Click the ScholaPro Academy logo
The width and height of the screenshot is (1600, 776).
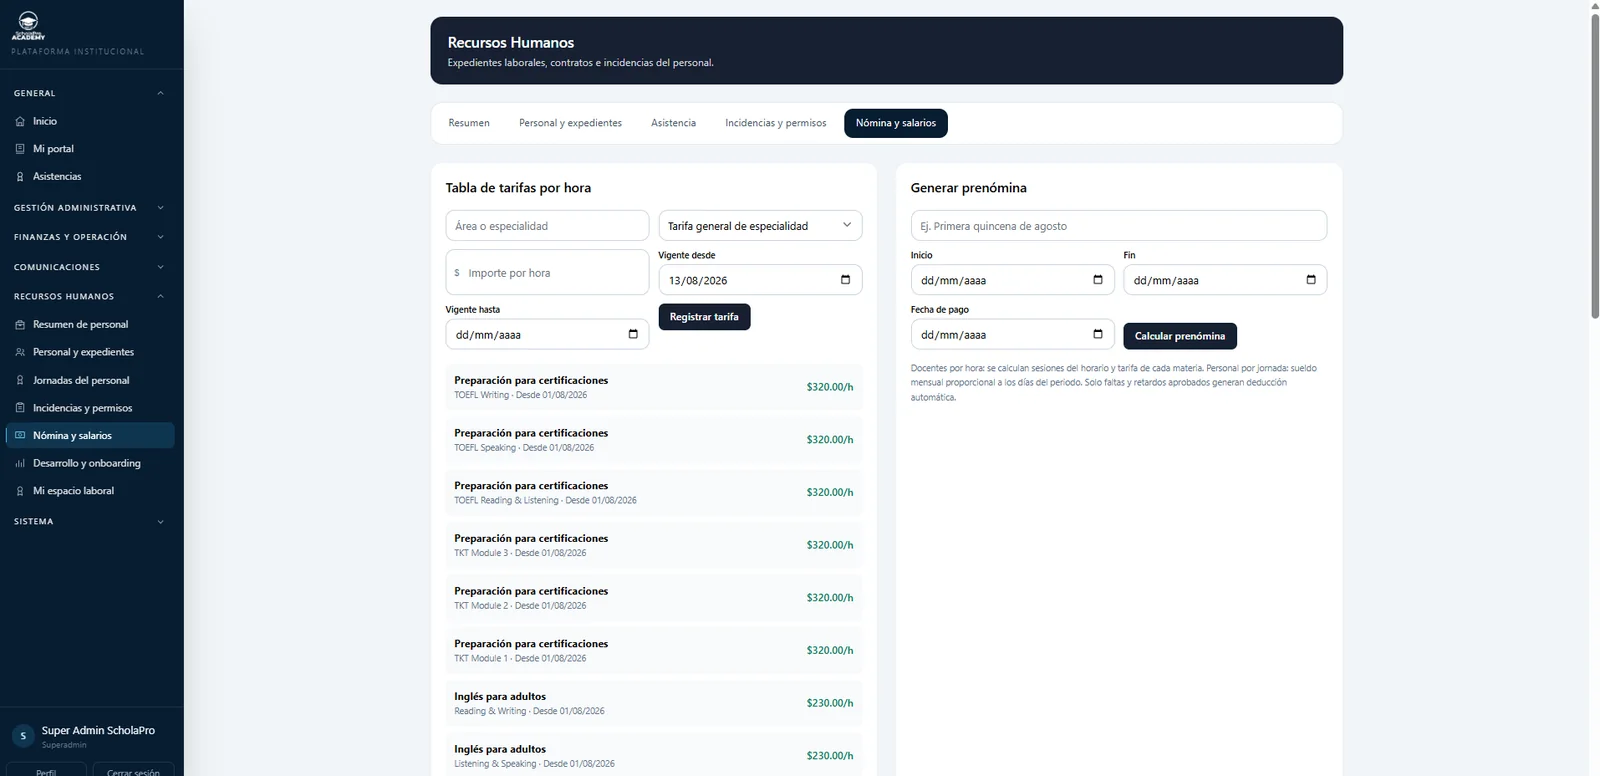(x=28, y=26)
